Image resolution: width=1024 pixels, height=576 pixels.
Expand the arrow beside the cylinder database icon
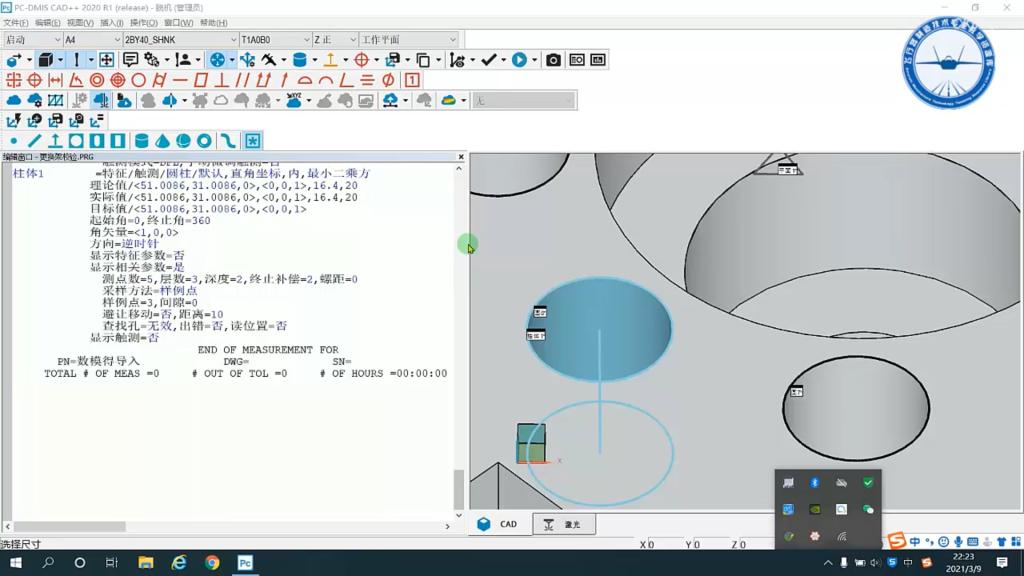click(315, 60)
